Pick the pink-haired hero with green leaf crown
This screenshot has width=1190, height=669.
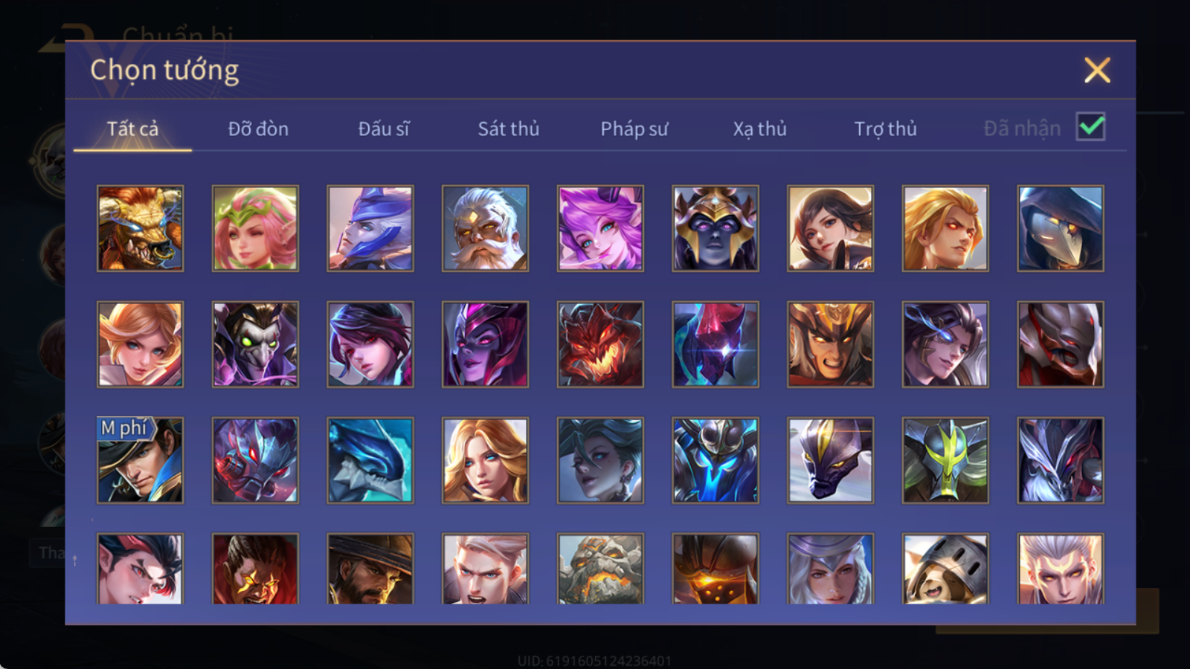point(255,228)
